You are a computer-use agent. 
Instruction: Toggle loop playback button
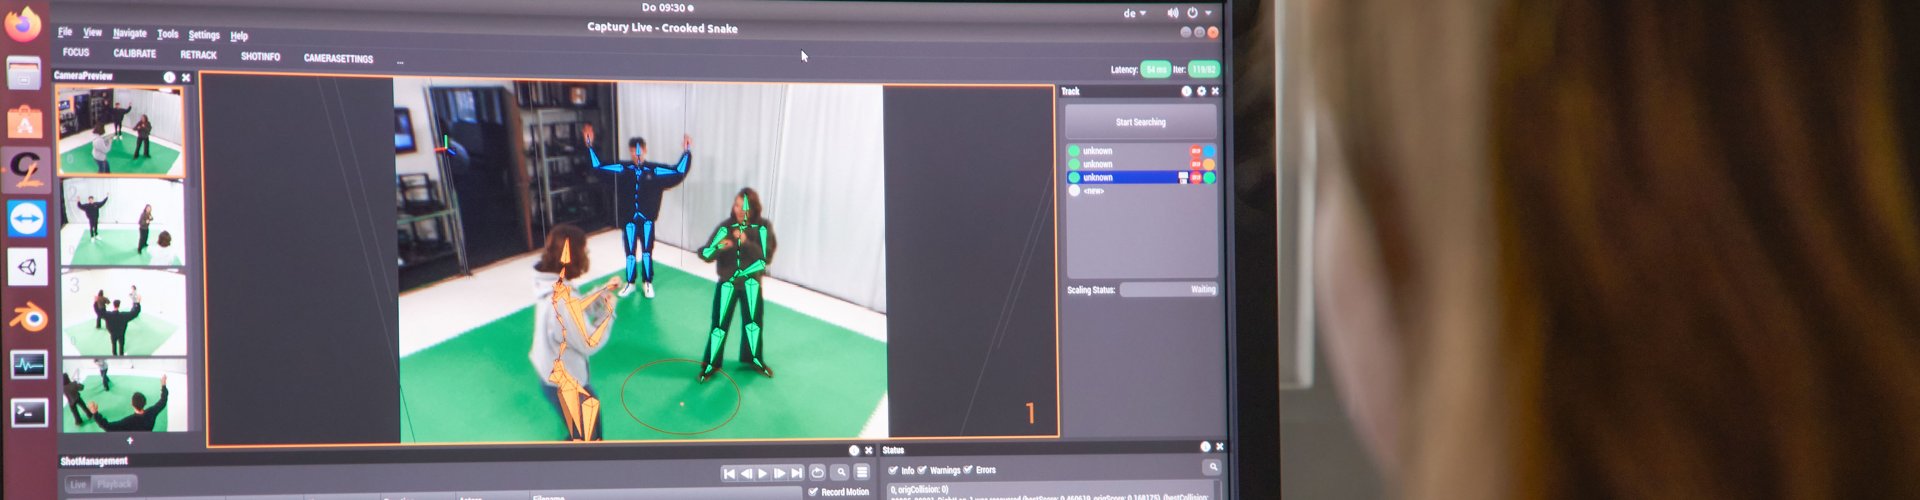pos(817,473)
